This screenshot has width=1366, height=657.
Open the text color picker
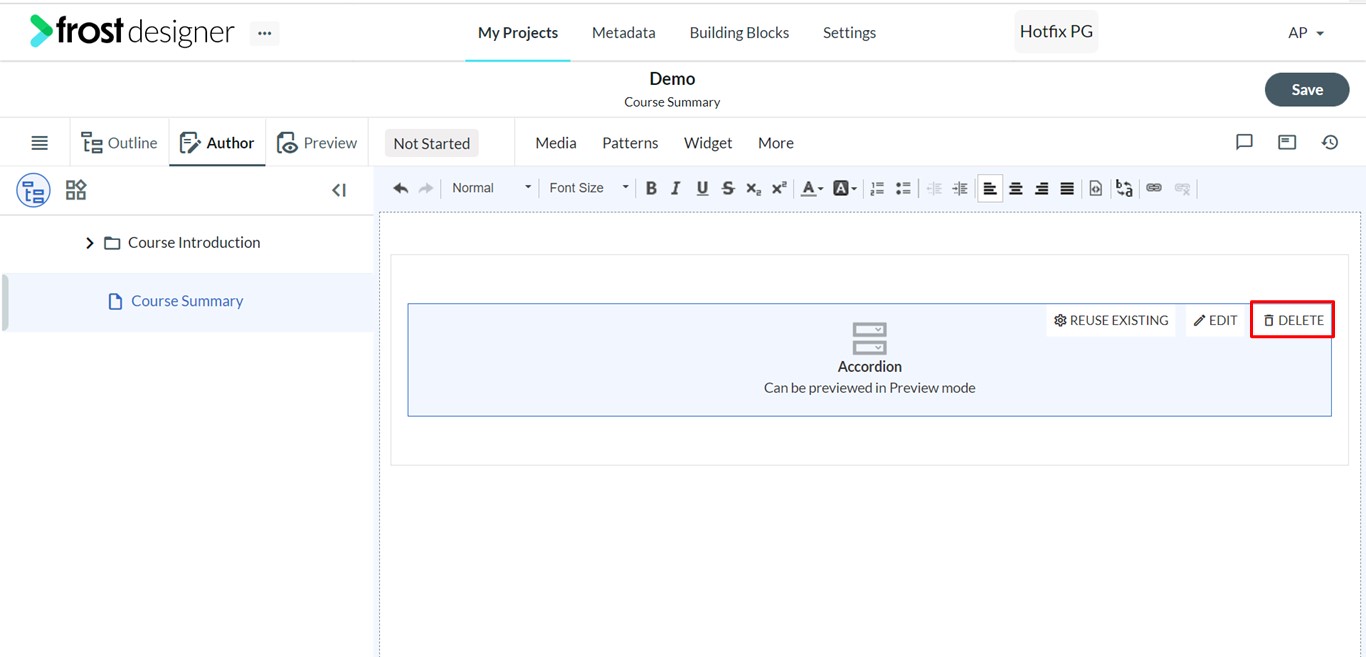(812, 188)
